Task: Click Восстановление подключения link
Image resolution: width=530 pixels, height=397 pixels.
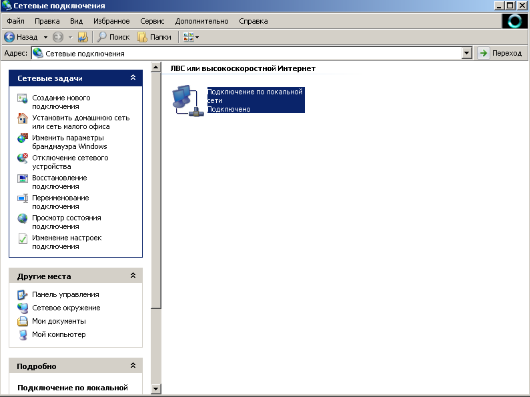Action: coord(59,182)
